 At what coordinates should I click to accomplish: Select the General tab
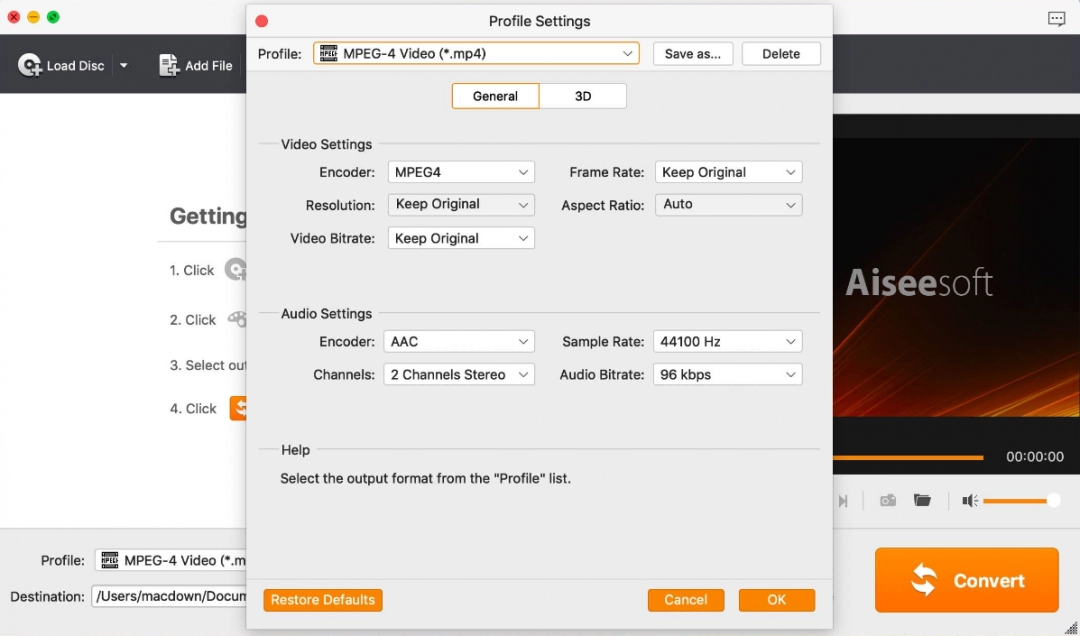495,96
